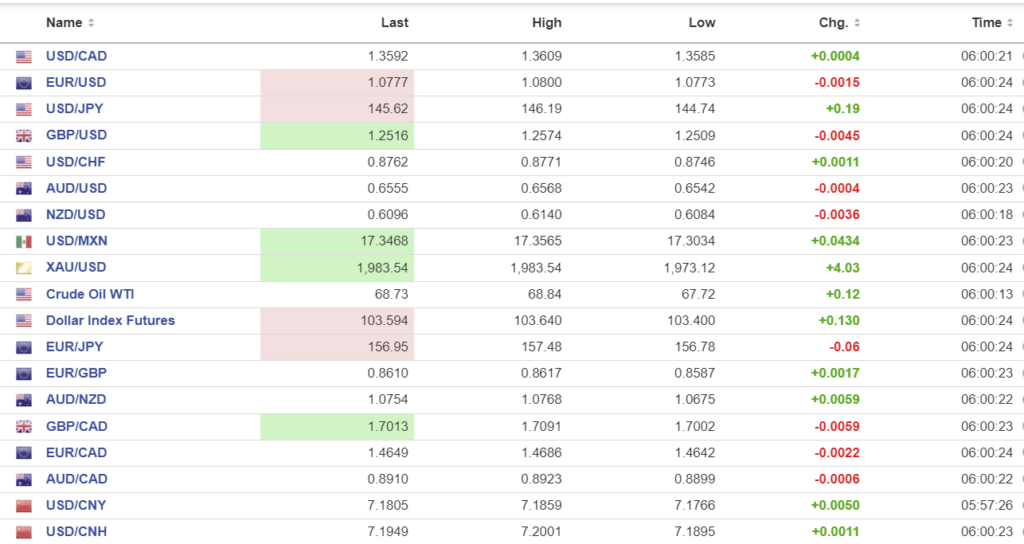Open the USD/JPY pair link
The height and width of the screenshot is (544, 1024).
(76, 109)
